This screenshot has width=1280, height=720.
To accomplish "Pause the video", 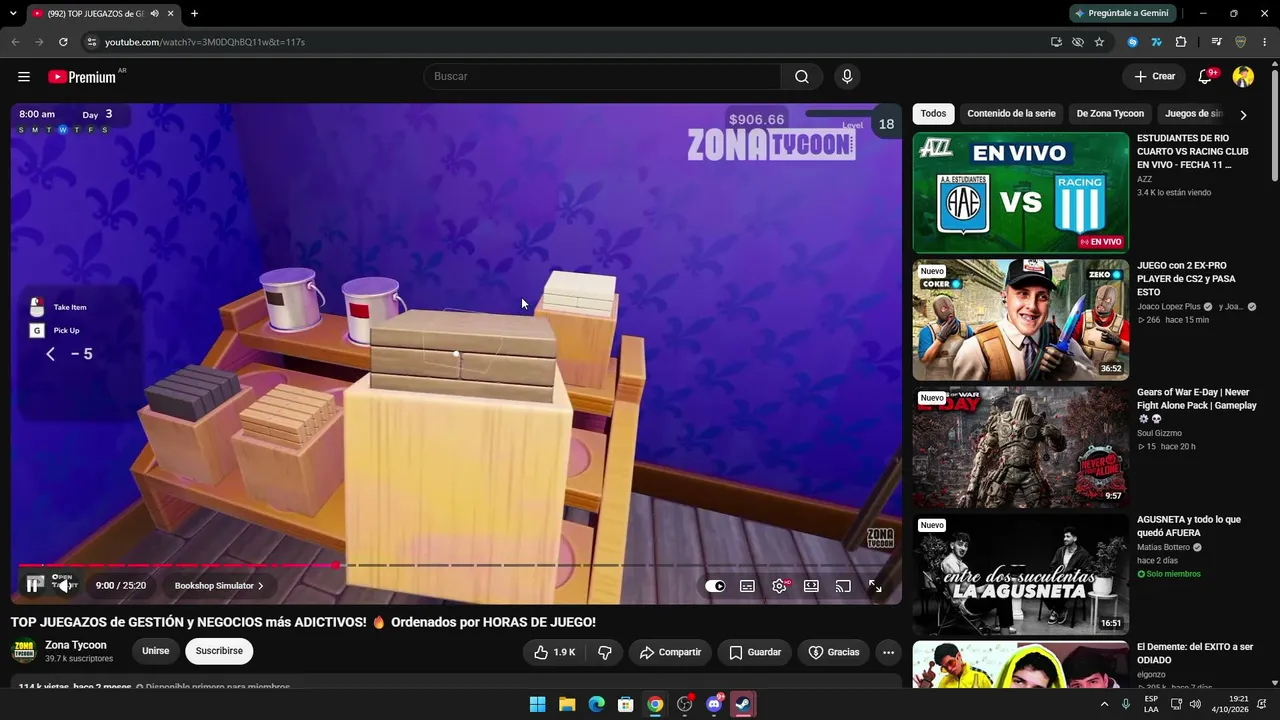I will 34,585.
